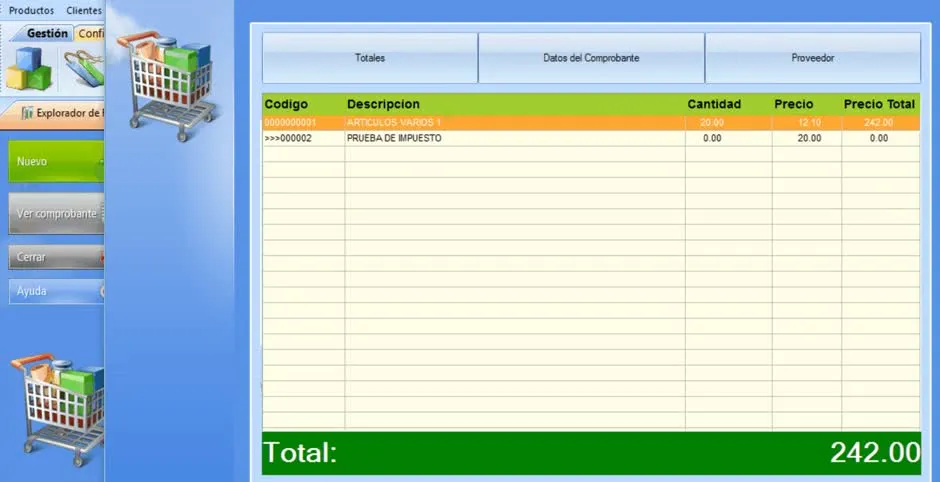Switch to the Config tab

point(90,34)
